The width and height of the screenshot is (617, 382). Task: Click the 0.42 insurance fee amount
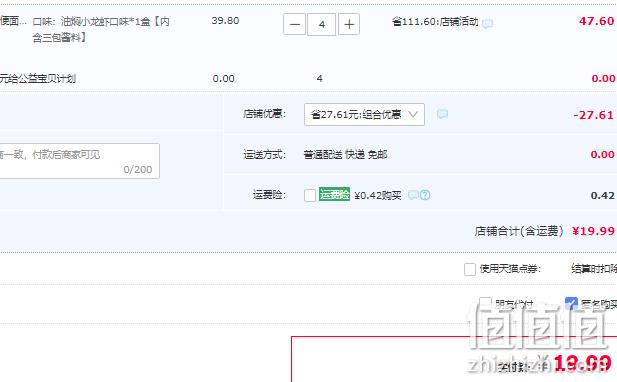pos(602,195)
